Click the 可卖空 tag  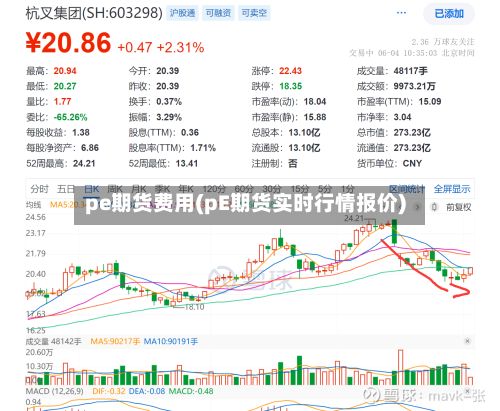pos(254,13)
